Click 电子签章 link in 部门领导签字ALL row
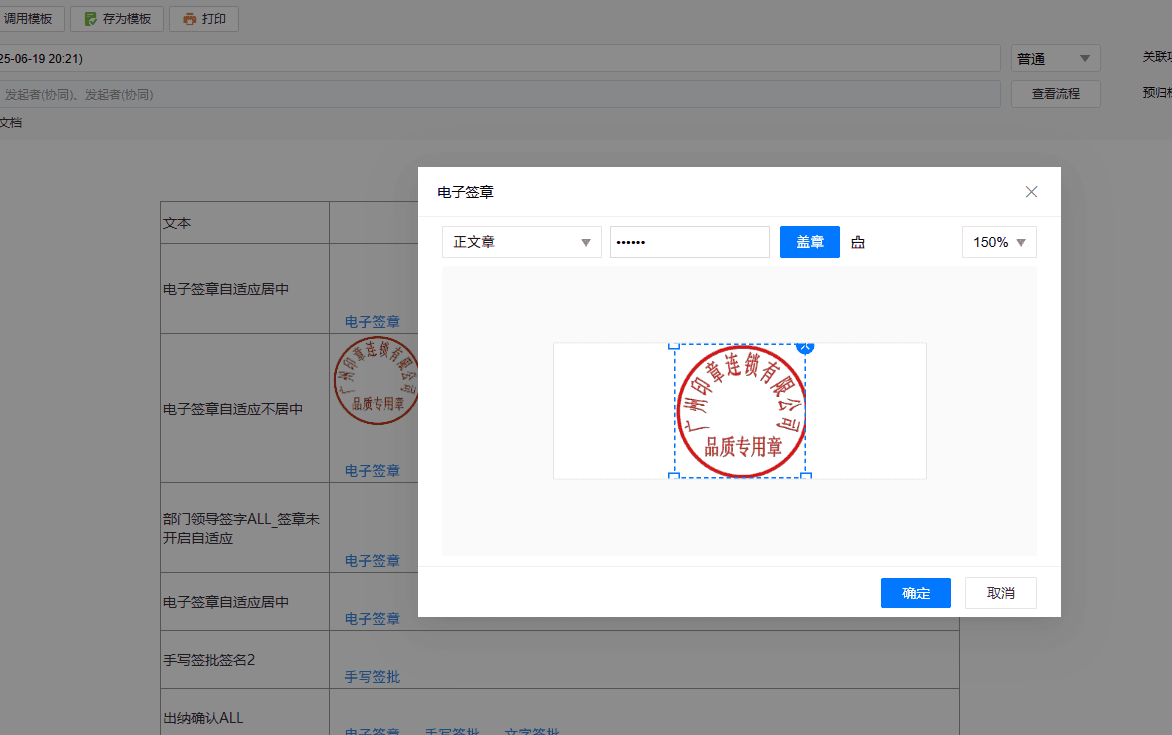 (372, 561)
